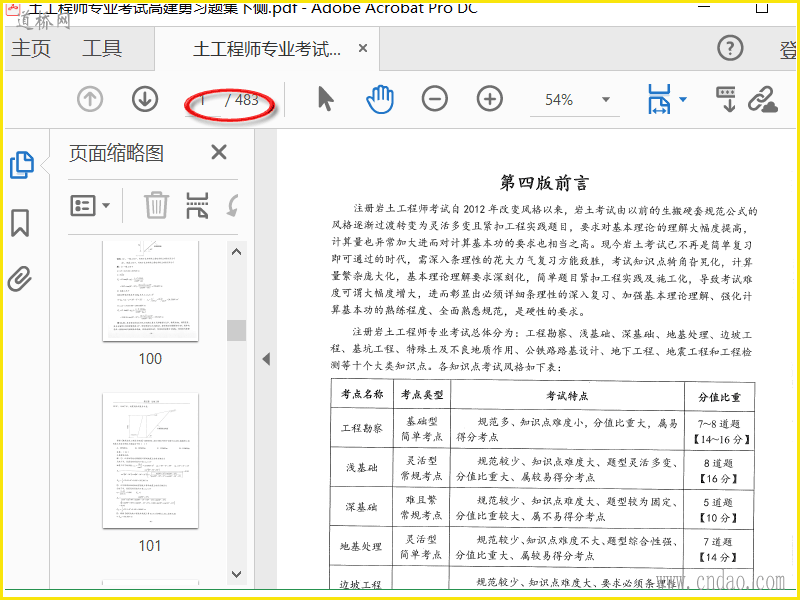Viewport: 800px width, 600px height.
Task: Click the 考试特点 table header
Action: tap(567, 395)
